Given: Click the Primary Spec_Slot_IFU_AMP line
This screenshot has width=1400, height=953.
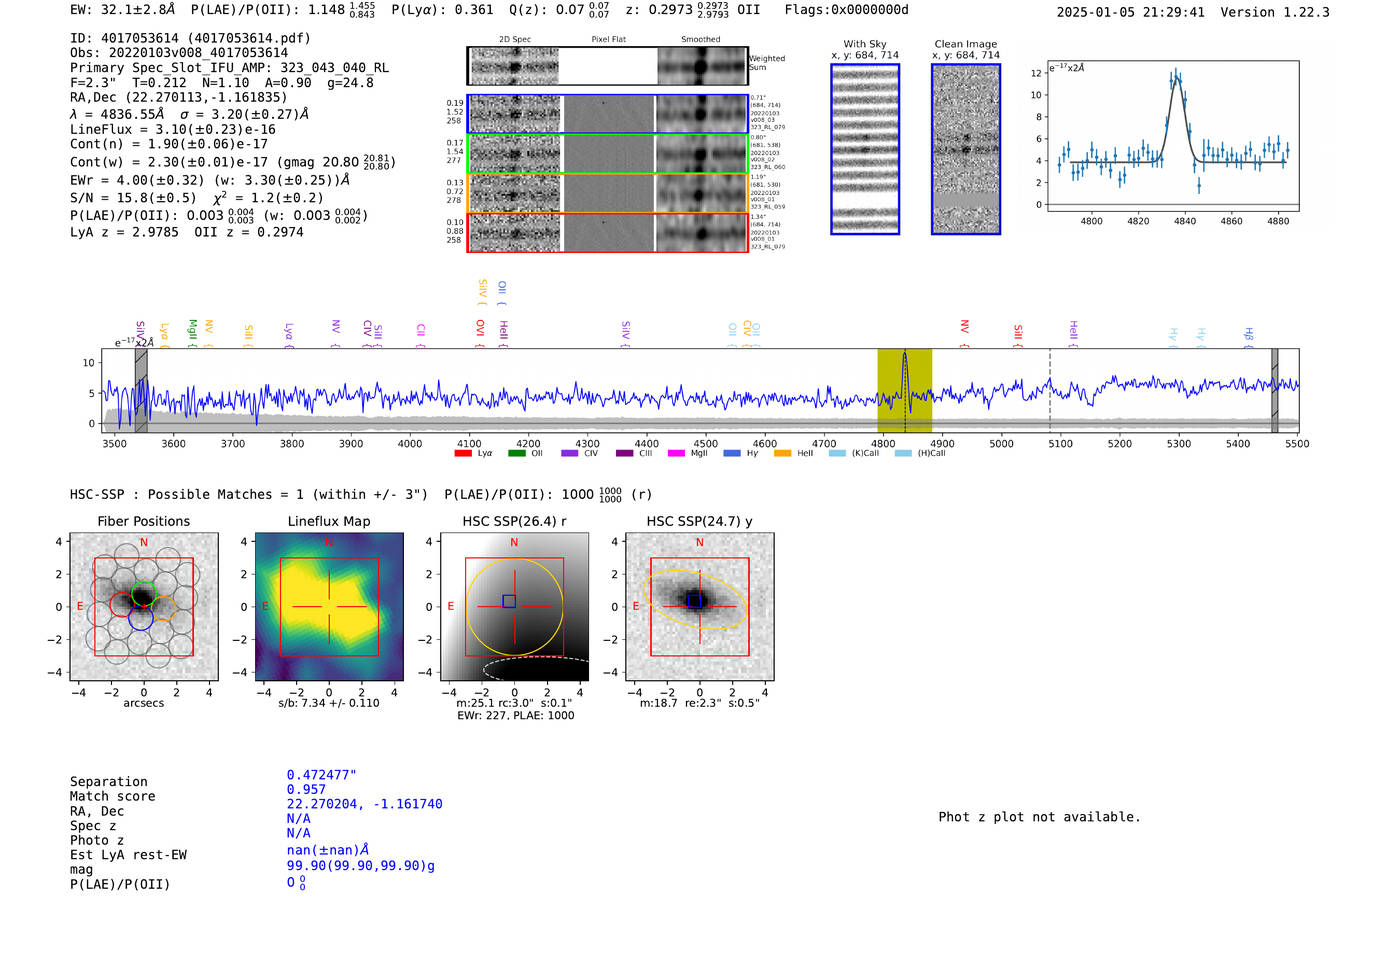Looking at the screenshot, I should (x=229, y=68).
